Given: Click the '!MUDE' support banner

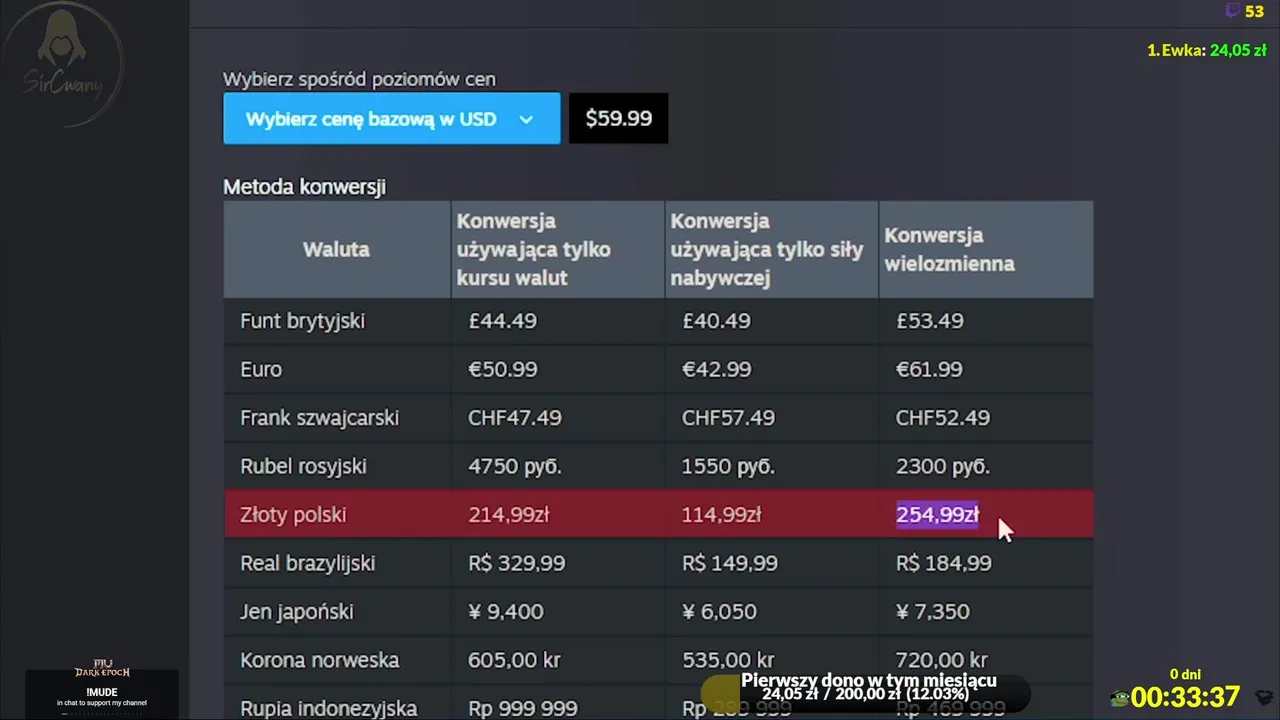Looking at the screenshot, I should (x=102, y=692).
